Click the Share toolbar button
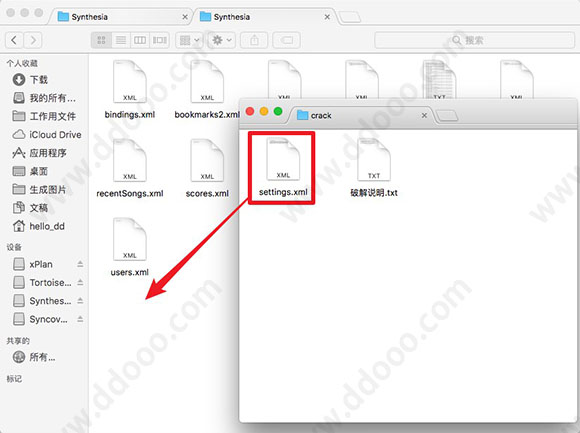The width and height of the screenshot is (580, 433). (x=254, y=40)
